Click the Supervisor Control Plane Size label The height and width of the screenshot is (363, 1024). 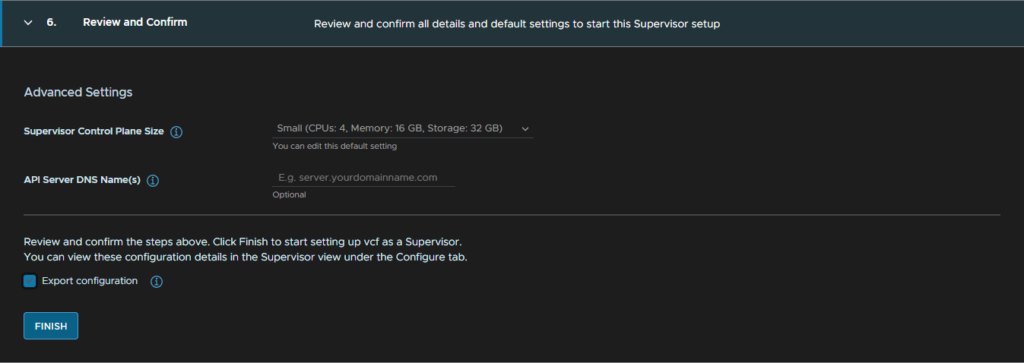93,131
